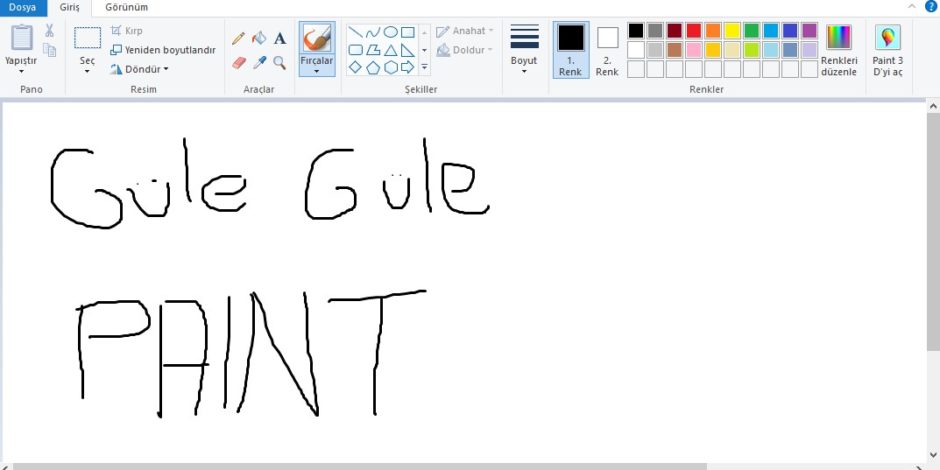Choose the Diamond shape
Viewport: 940px width, 470px height.
point(355,67)
